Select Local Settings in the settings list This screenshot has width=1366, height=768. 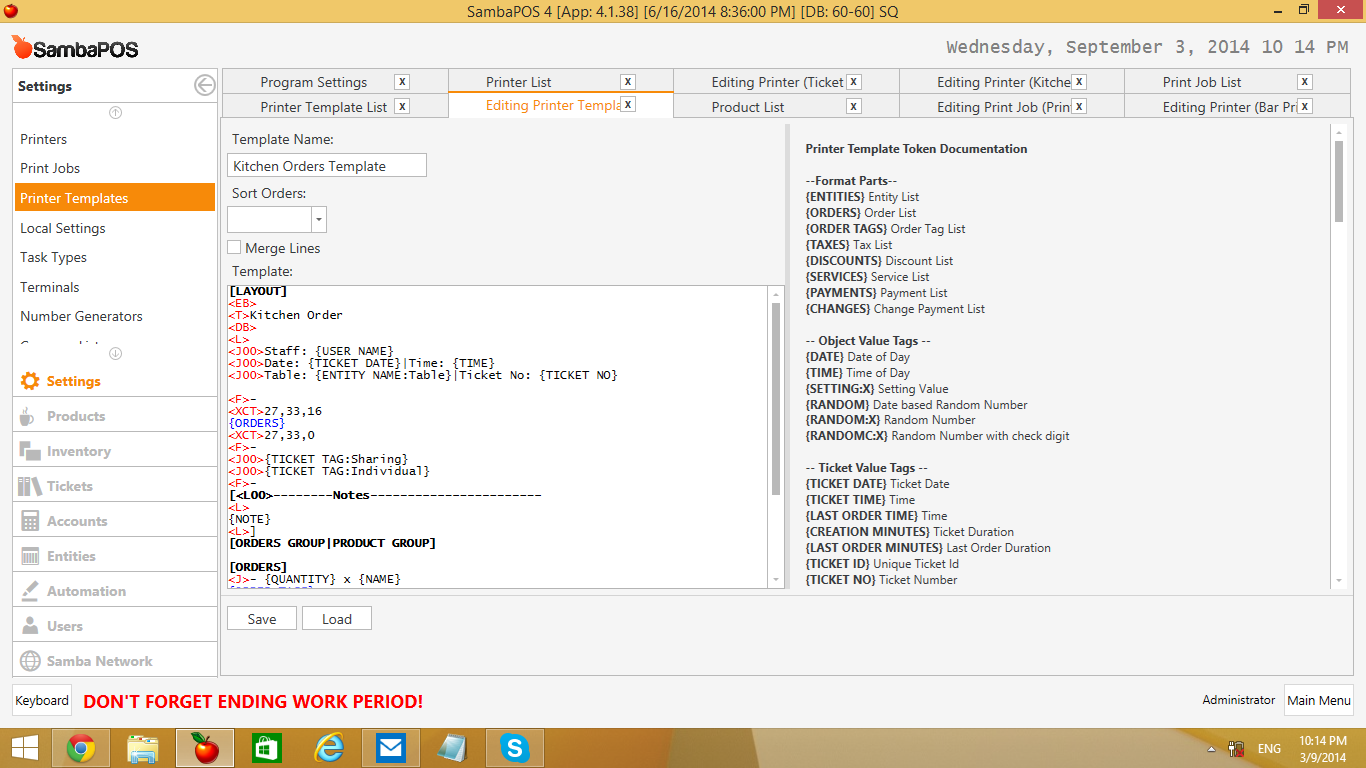pos(114,228)
